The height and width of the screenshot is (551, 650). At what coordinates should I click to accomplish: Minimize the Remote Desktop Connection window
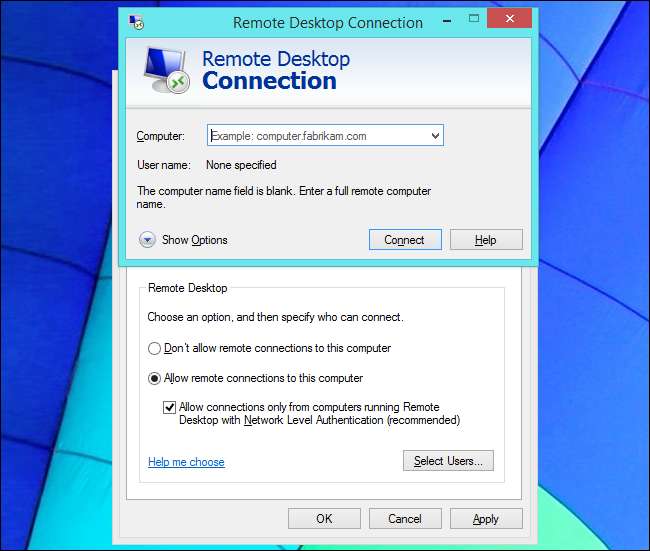click(x=447, y=20)
